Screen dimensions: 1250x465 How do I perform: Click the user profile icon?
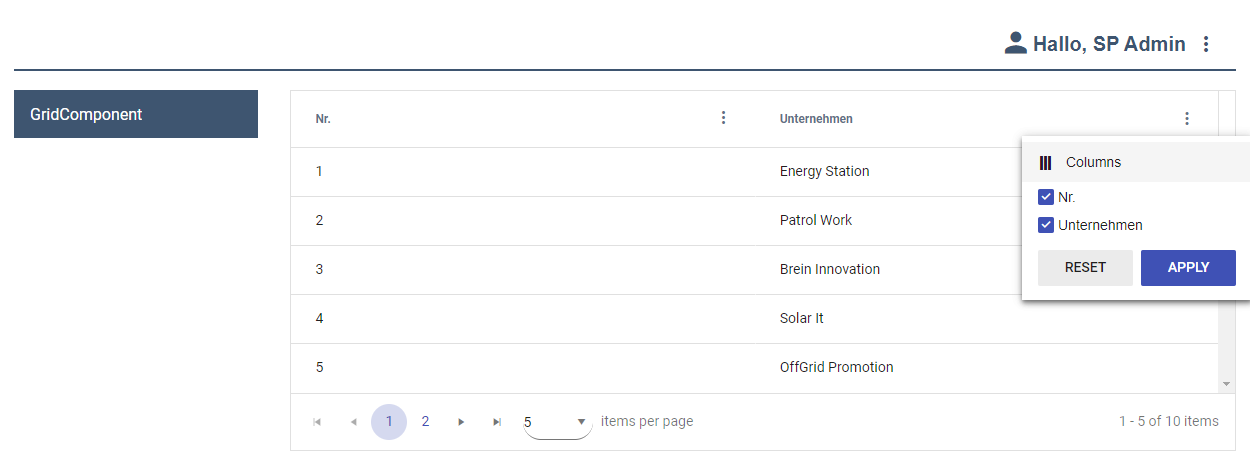1015,43
